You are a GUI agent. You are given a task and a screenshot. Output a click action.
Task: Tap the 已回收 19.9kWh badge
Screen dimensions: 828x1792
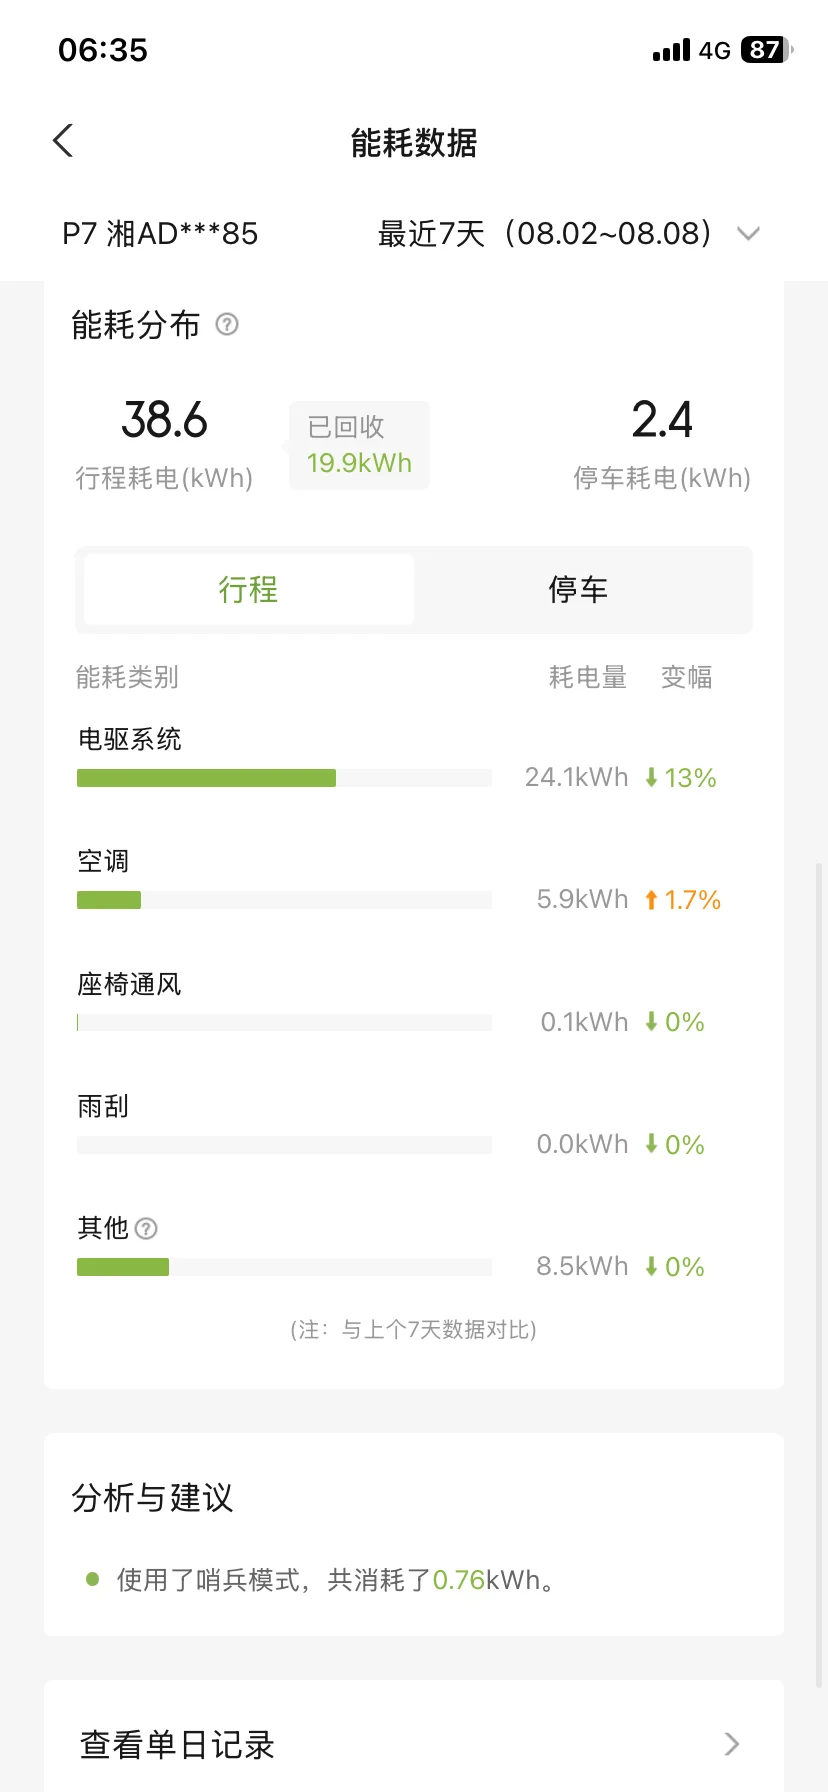pyautogui.click(x=359, y=445)
